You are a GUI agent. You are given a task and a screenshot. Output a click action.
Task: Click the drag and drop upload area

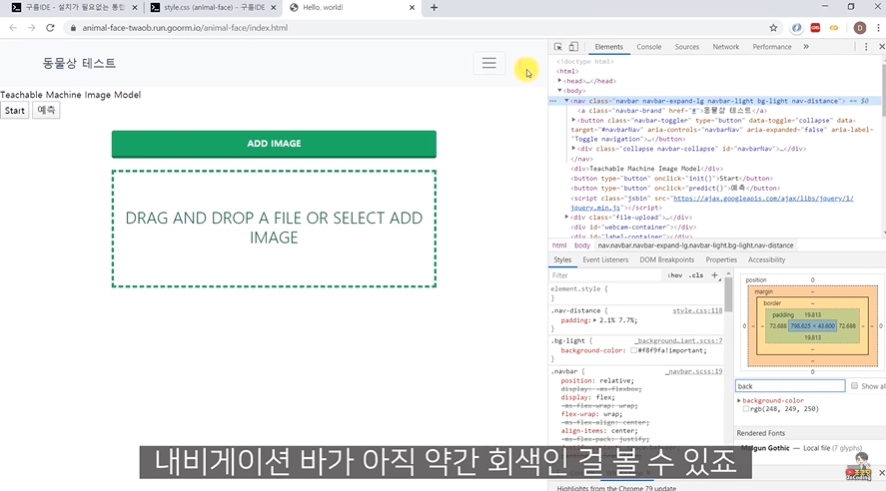click(x=274, y=228)
